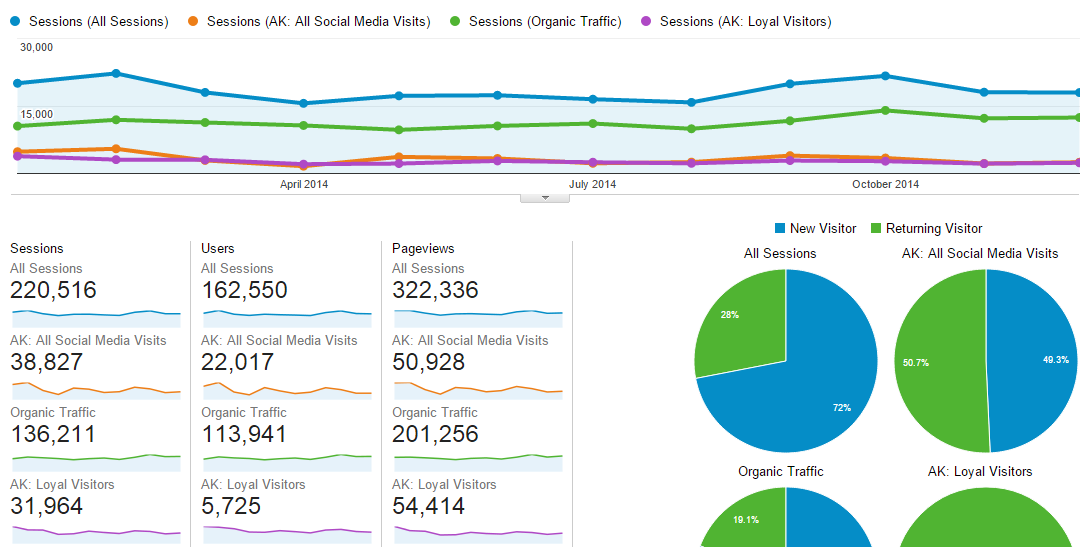Click the 50.7% green slice of Social Media pie
Screen dimensions: 1085x547
(941, 361)
